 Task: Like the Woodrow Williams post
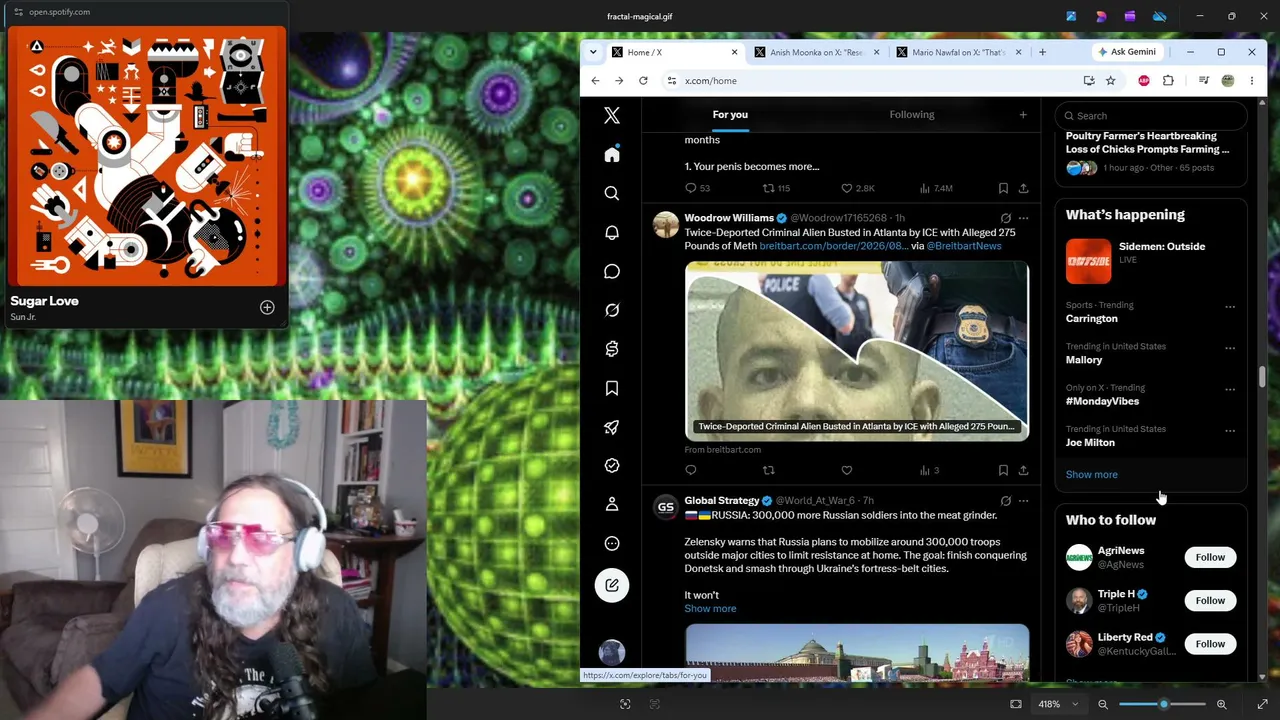click(x=846, y=470)
